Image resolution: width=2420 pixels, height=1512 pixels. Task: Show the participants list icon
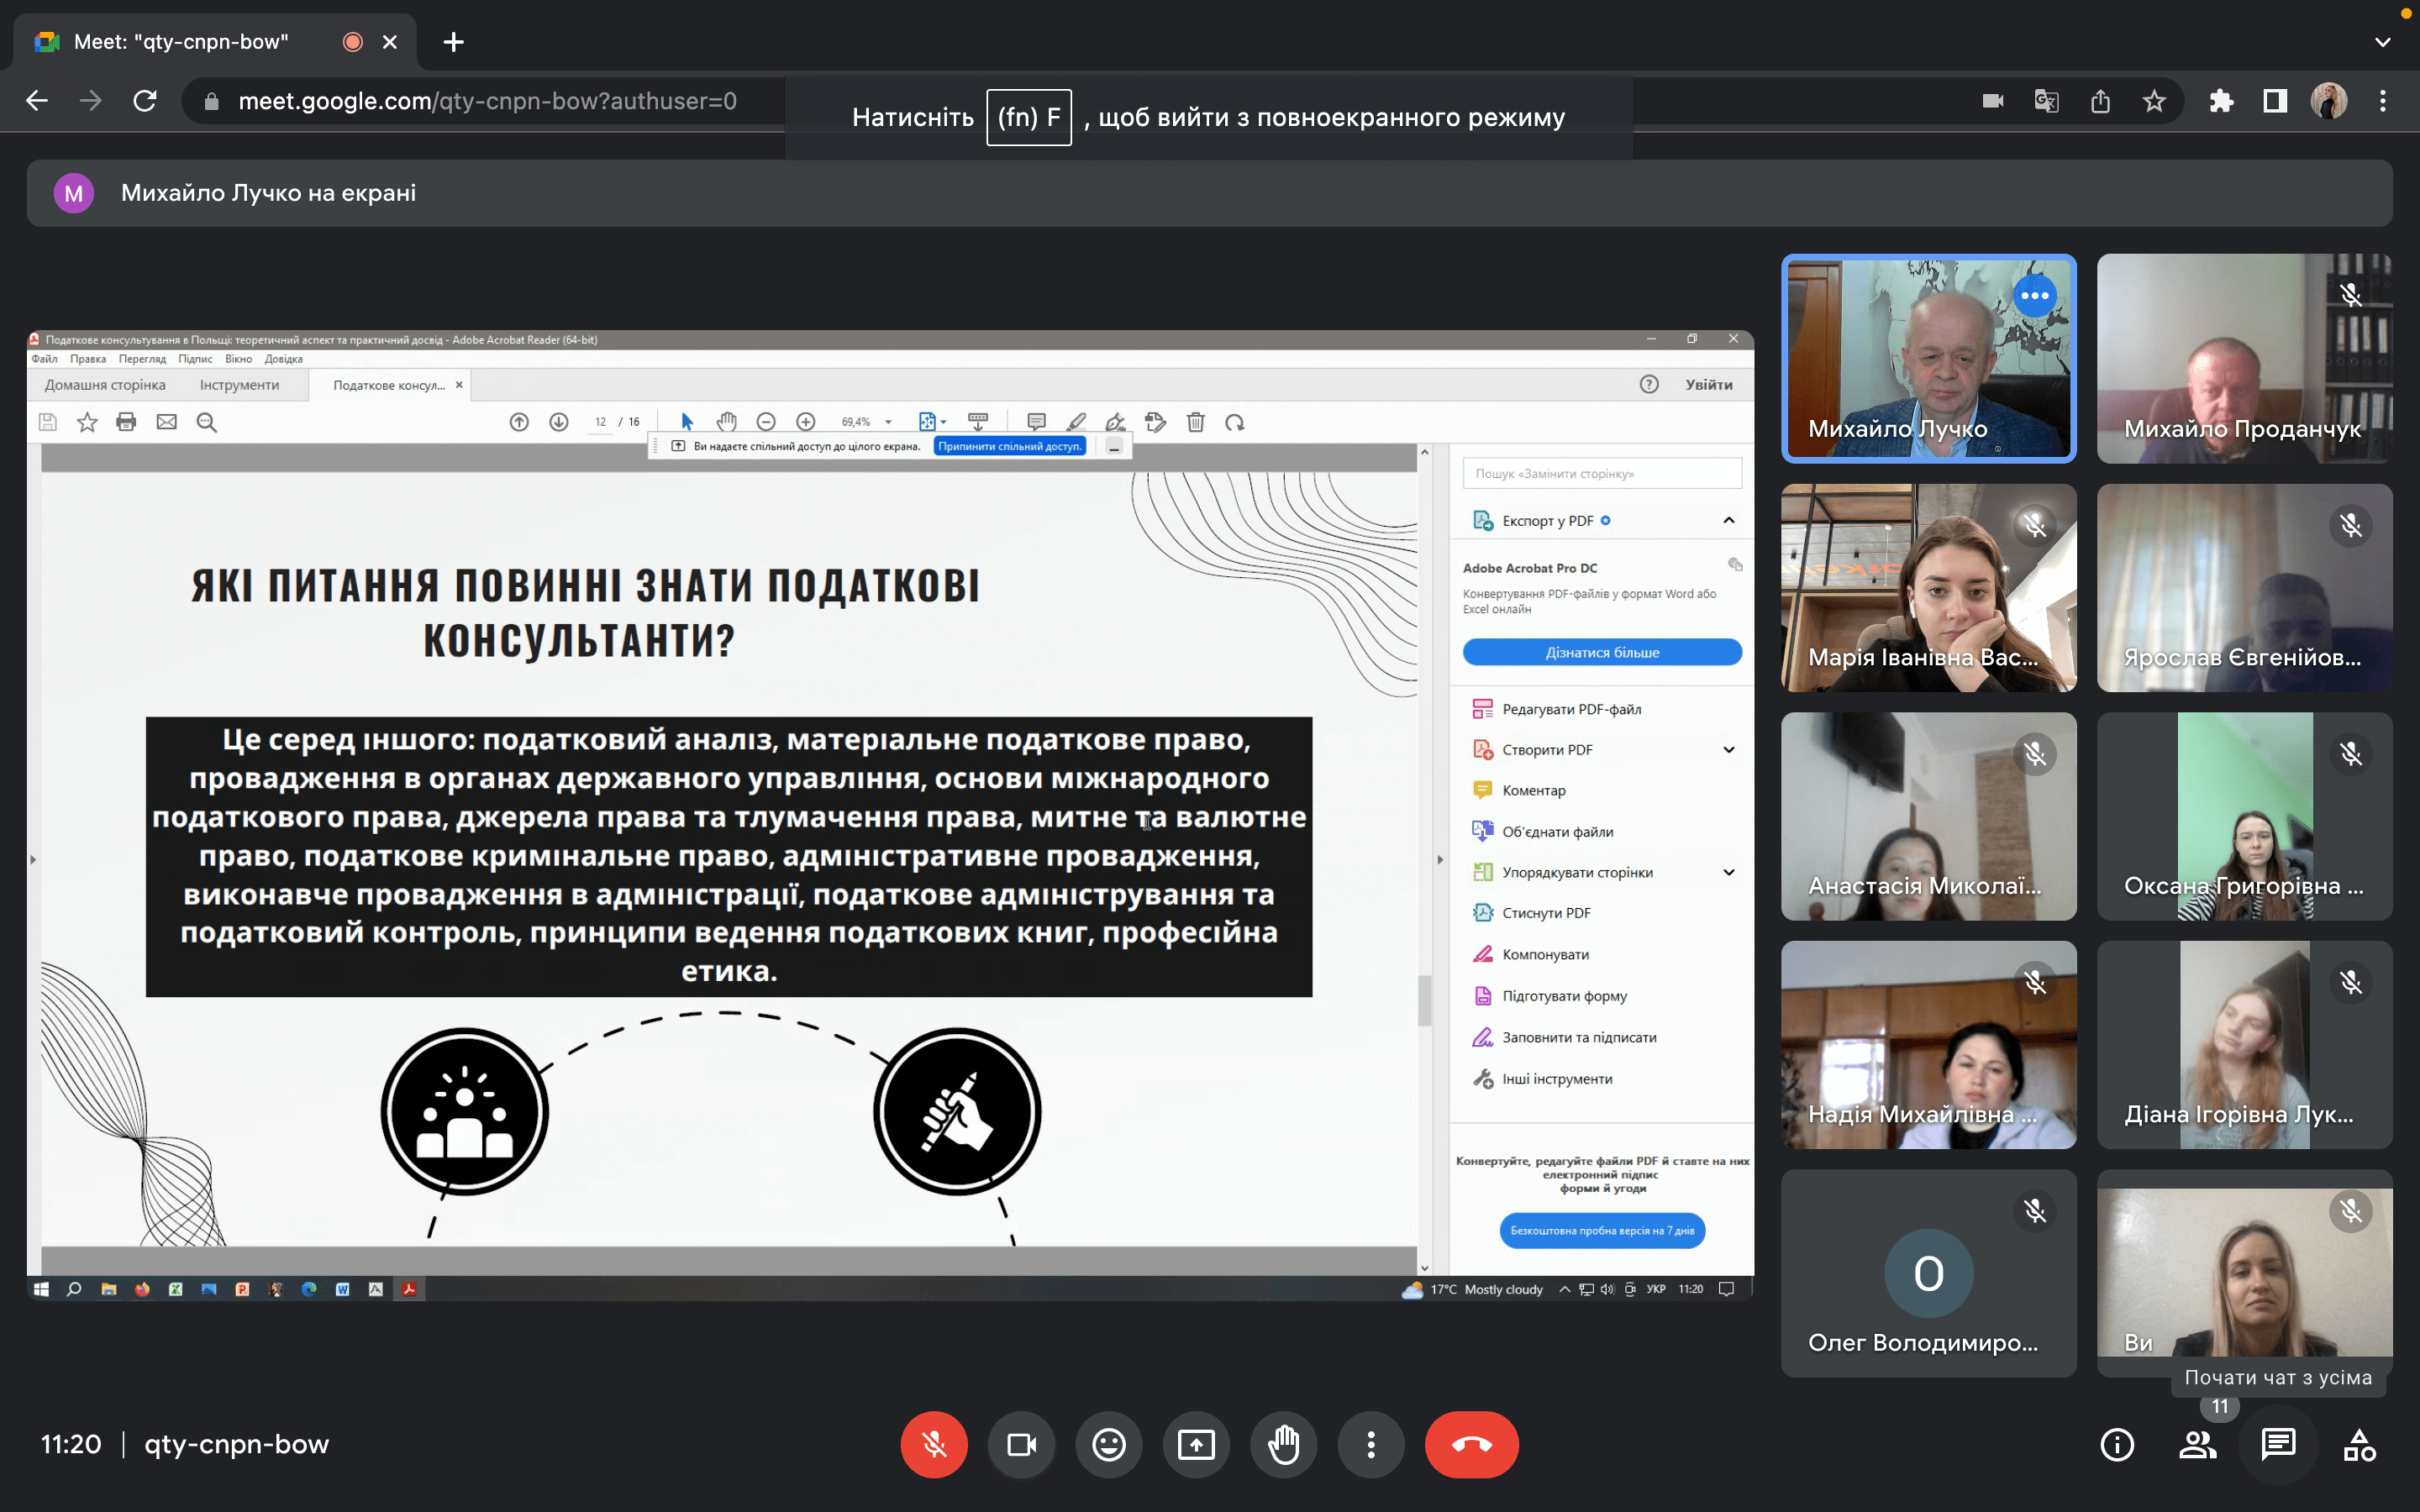pyautogui.click(x=2198, y=1444)
